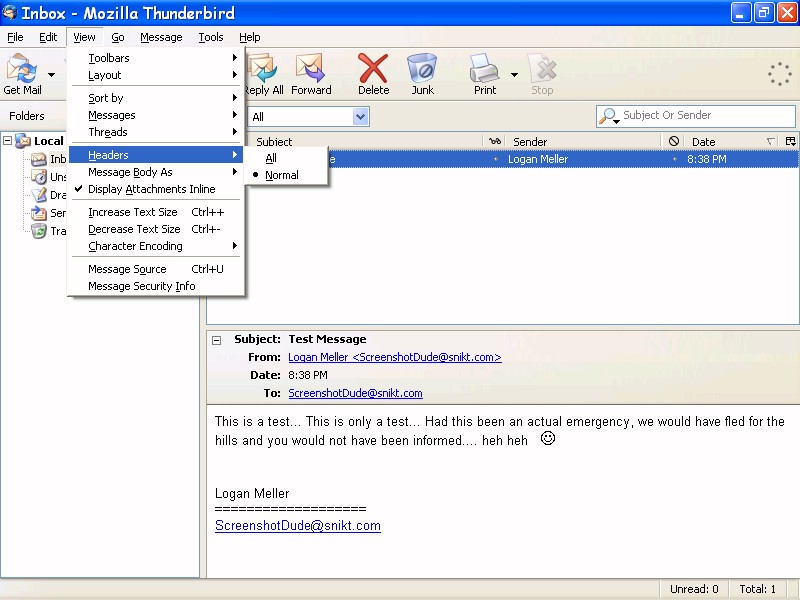Select the Logan Meller message row
The image size is (800, 600).
click(563, 159)
